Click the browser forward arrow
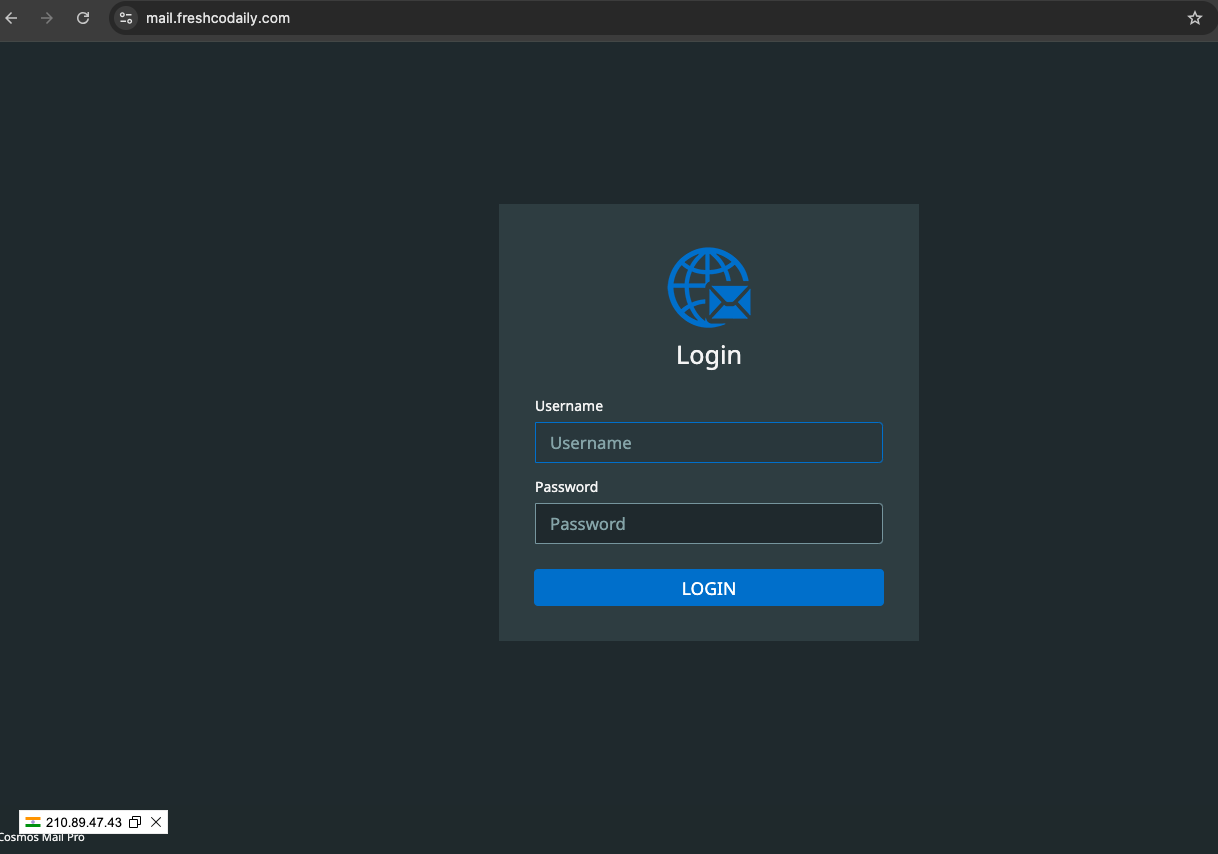 pos(47,18)
